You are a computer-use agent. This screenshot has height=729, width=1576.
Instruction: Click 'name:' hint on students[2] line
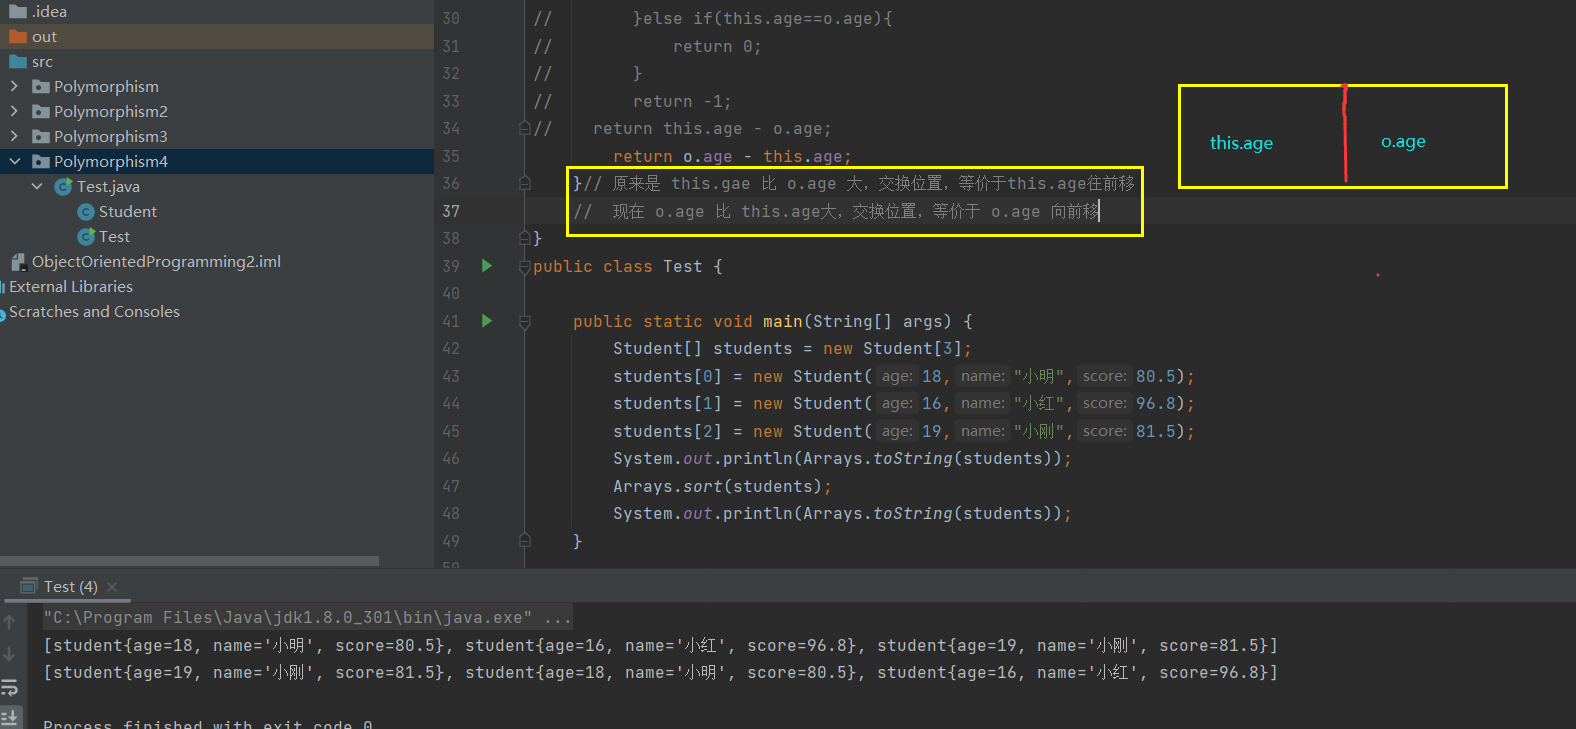tap(983, 431)
